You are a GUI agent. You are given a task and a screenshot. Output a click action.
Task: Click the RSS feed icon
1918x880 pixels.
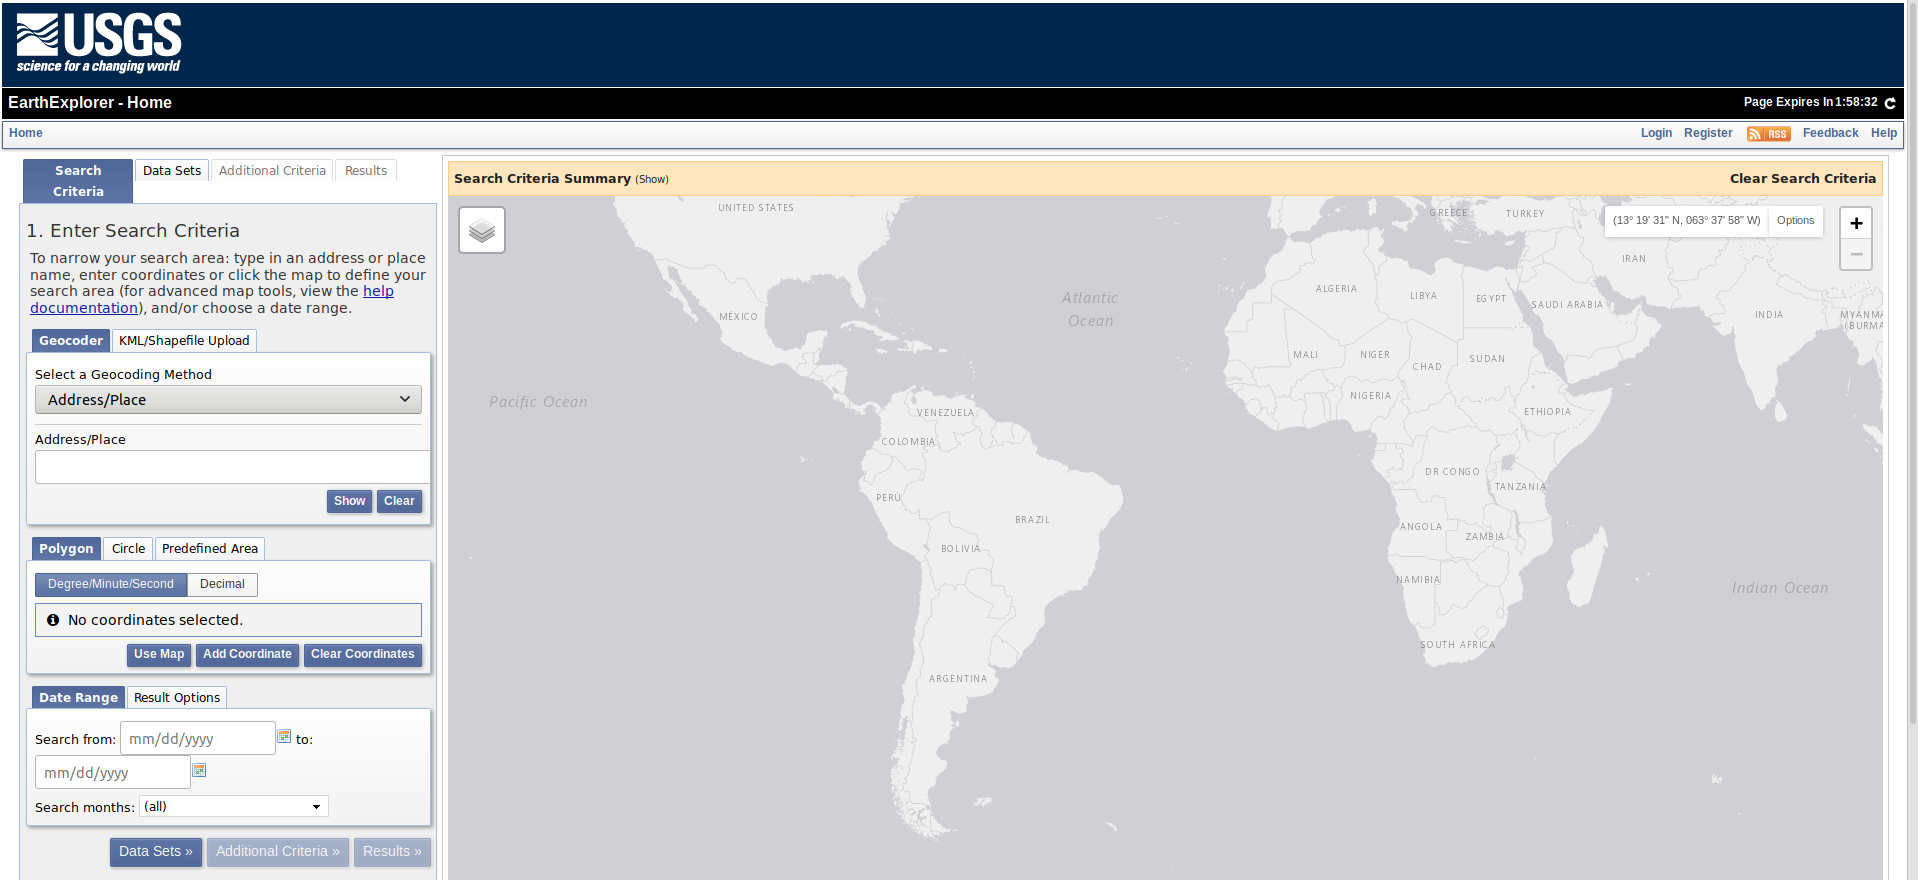pyautogui.click(x=1767, y=134)
